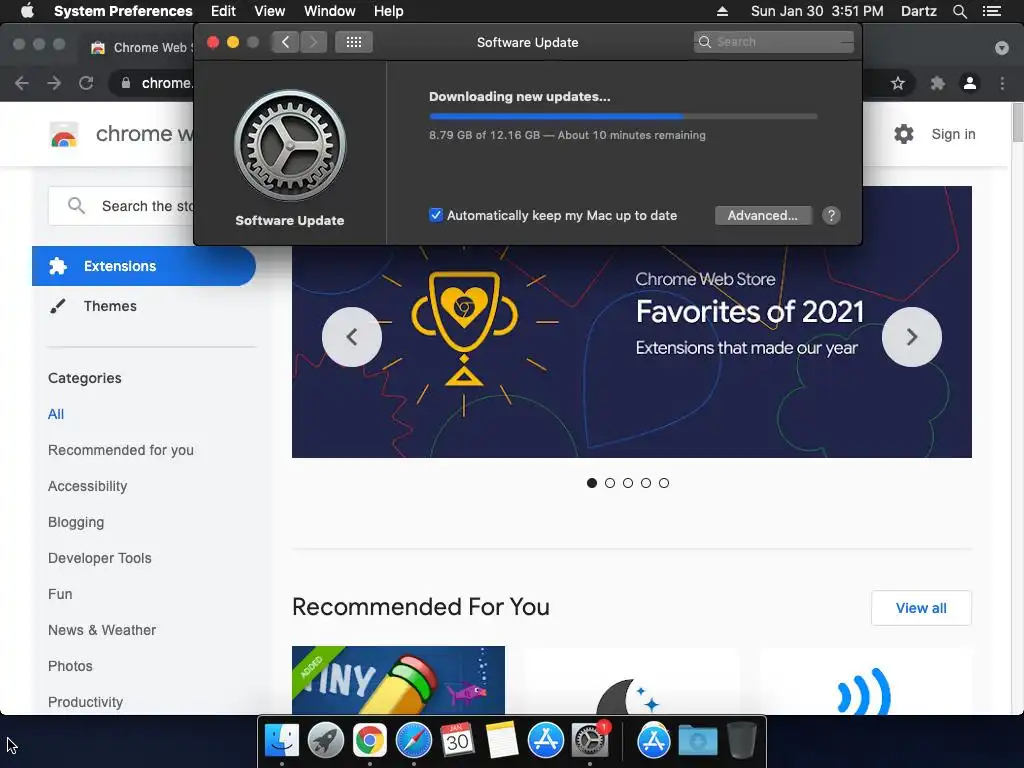The image size is (1024, 768).
Task: Open Downloads folder in the Dock
Action: [x=697, y=741]
